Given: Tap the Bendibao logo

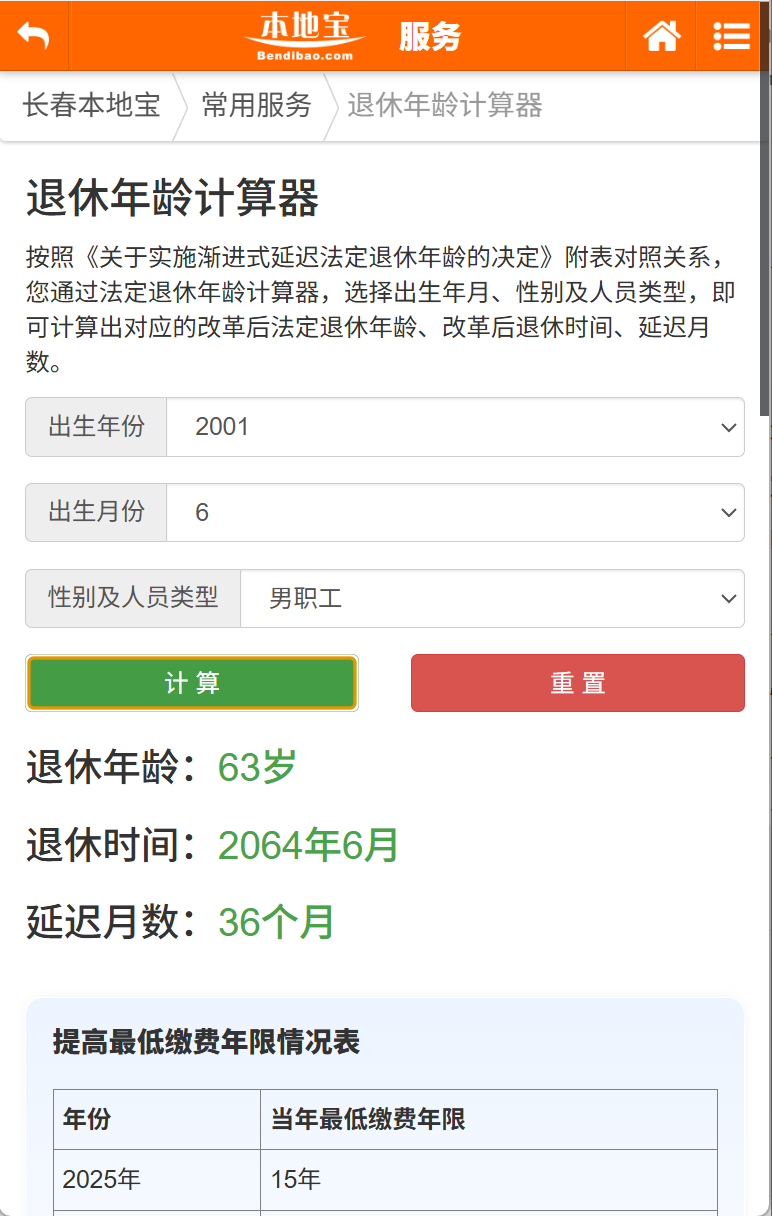Looking at the screenshot, I should 304,35.
